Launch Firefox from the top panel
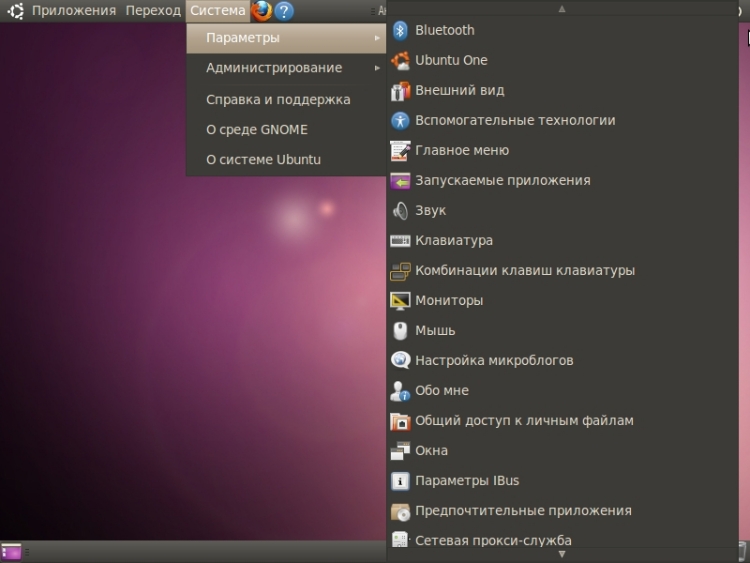This screenshot has height=563, width=750. coord(262,11)
